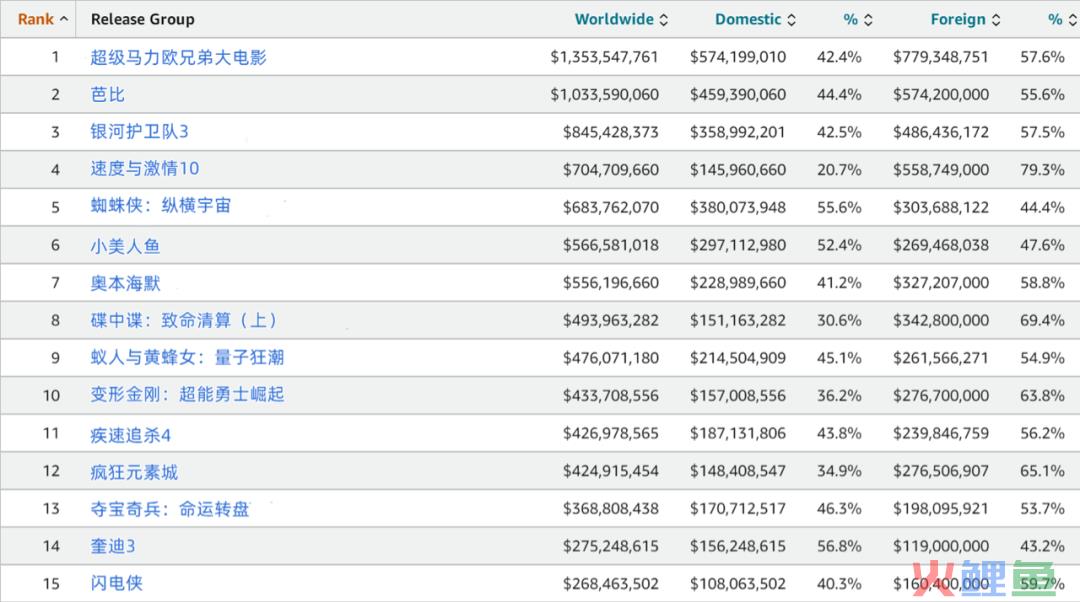1080x602 pixels.
Task: Click the Release Group column header
Action: point(143,19)
